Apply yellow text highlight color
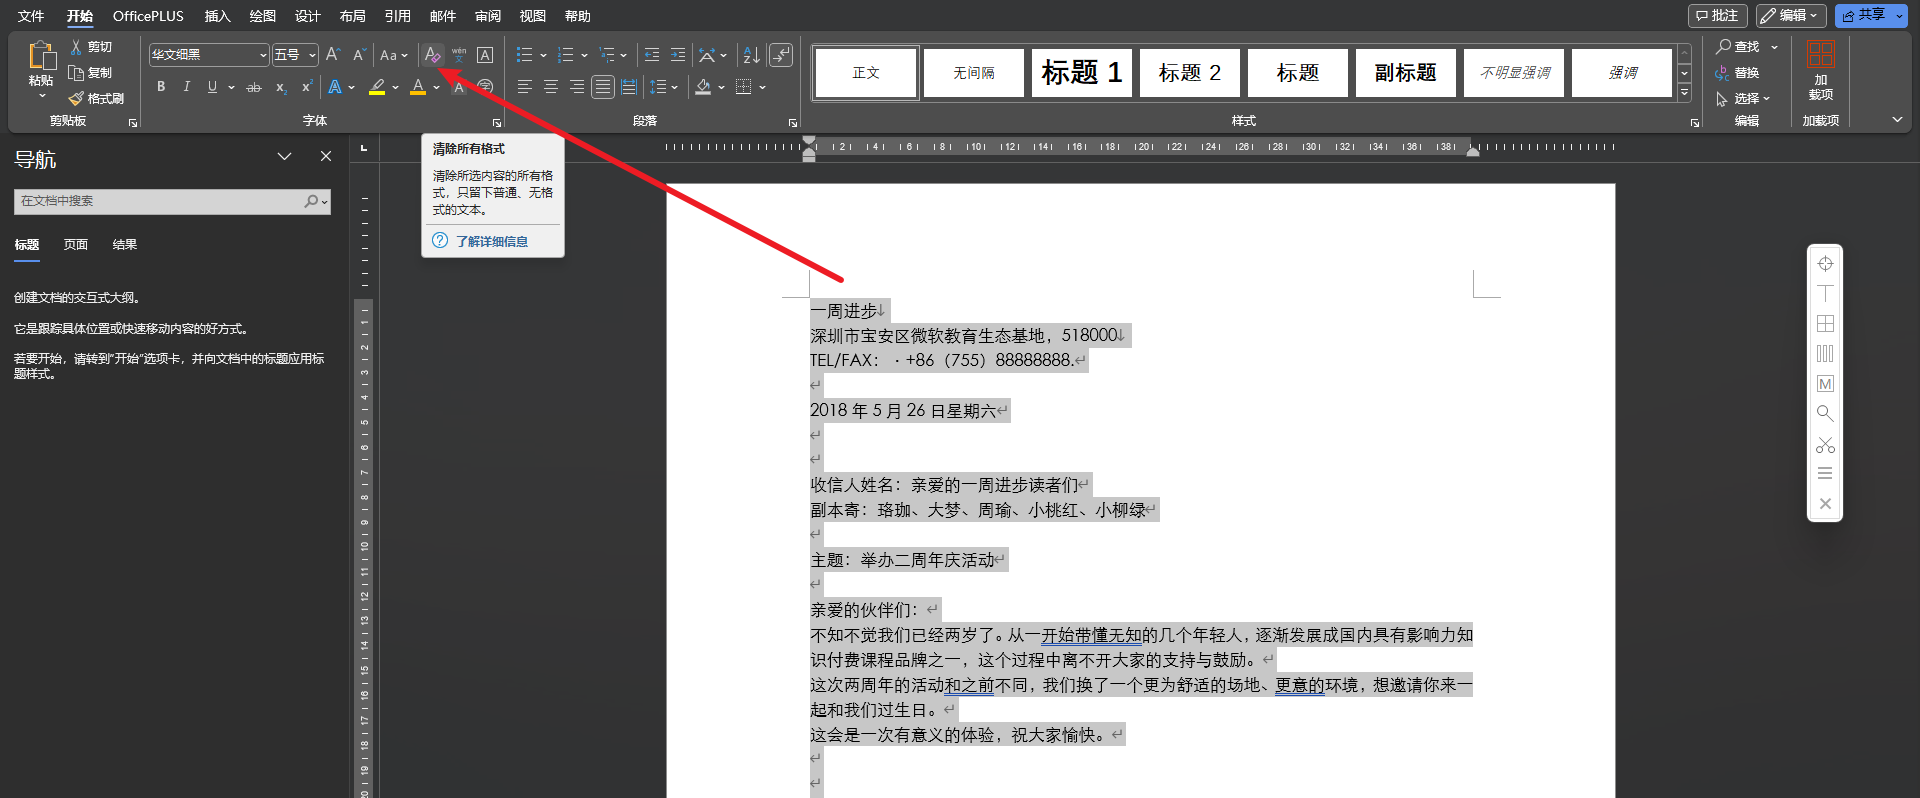This screenshot has height=798, width=1920. click(377, 87)
